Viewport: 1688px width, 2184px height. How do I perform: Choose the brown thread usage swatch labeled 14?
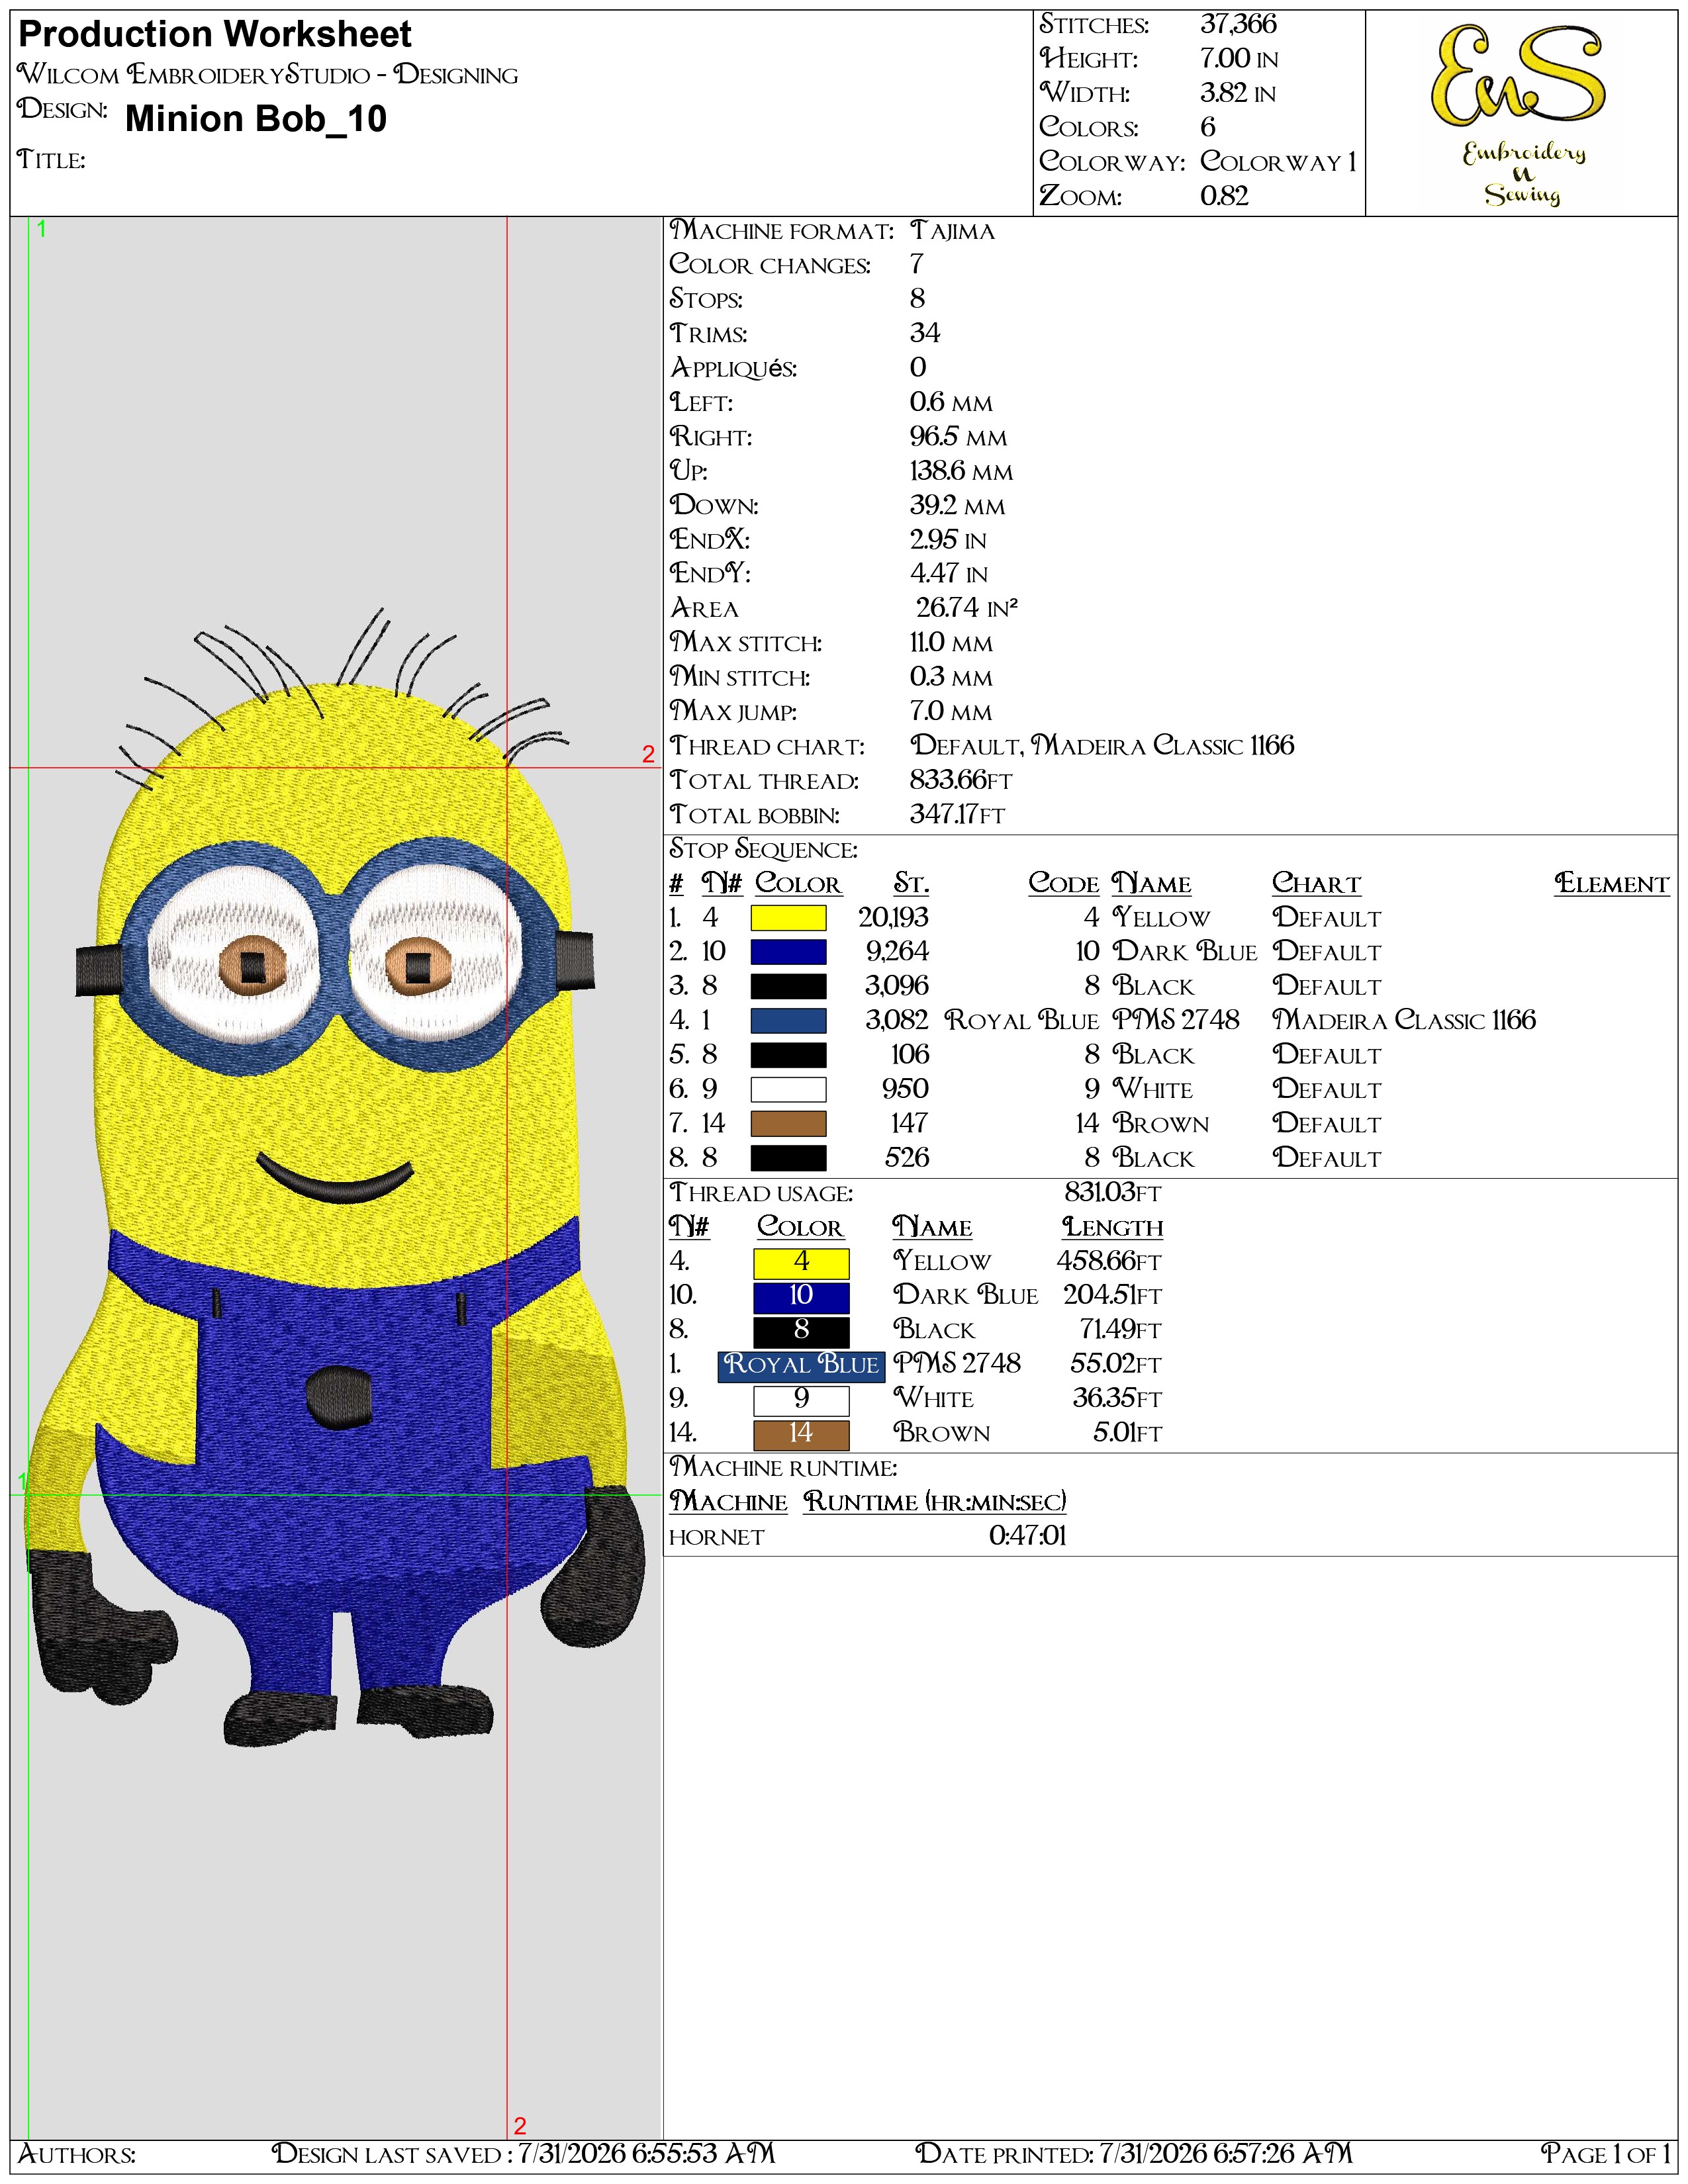click(801, 1435)
